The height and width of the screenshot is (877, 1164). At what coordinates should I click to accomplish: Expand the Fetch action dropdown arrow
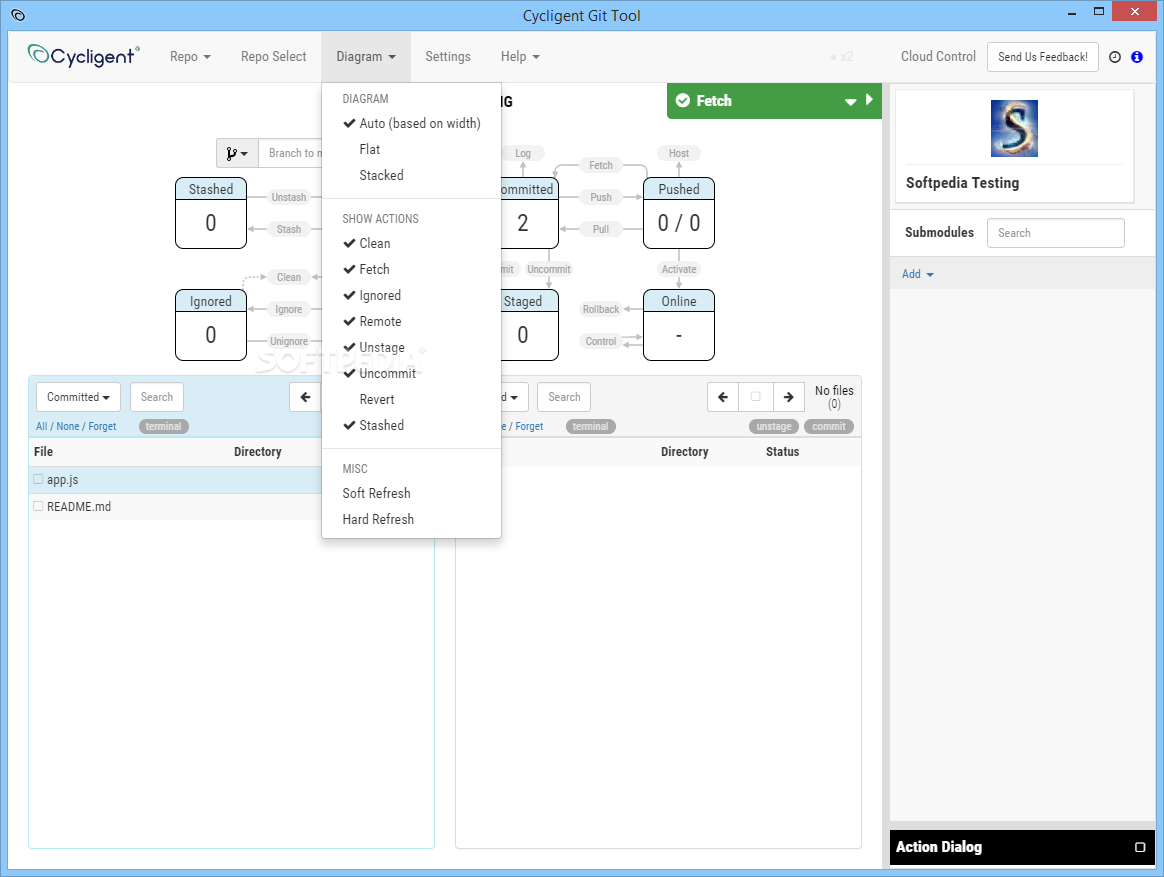[851, 102]
